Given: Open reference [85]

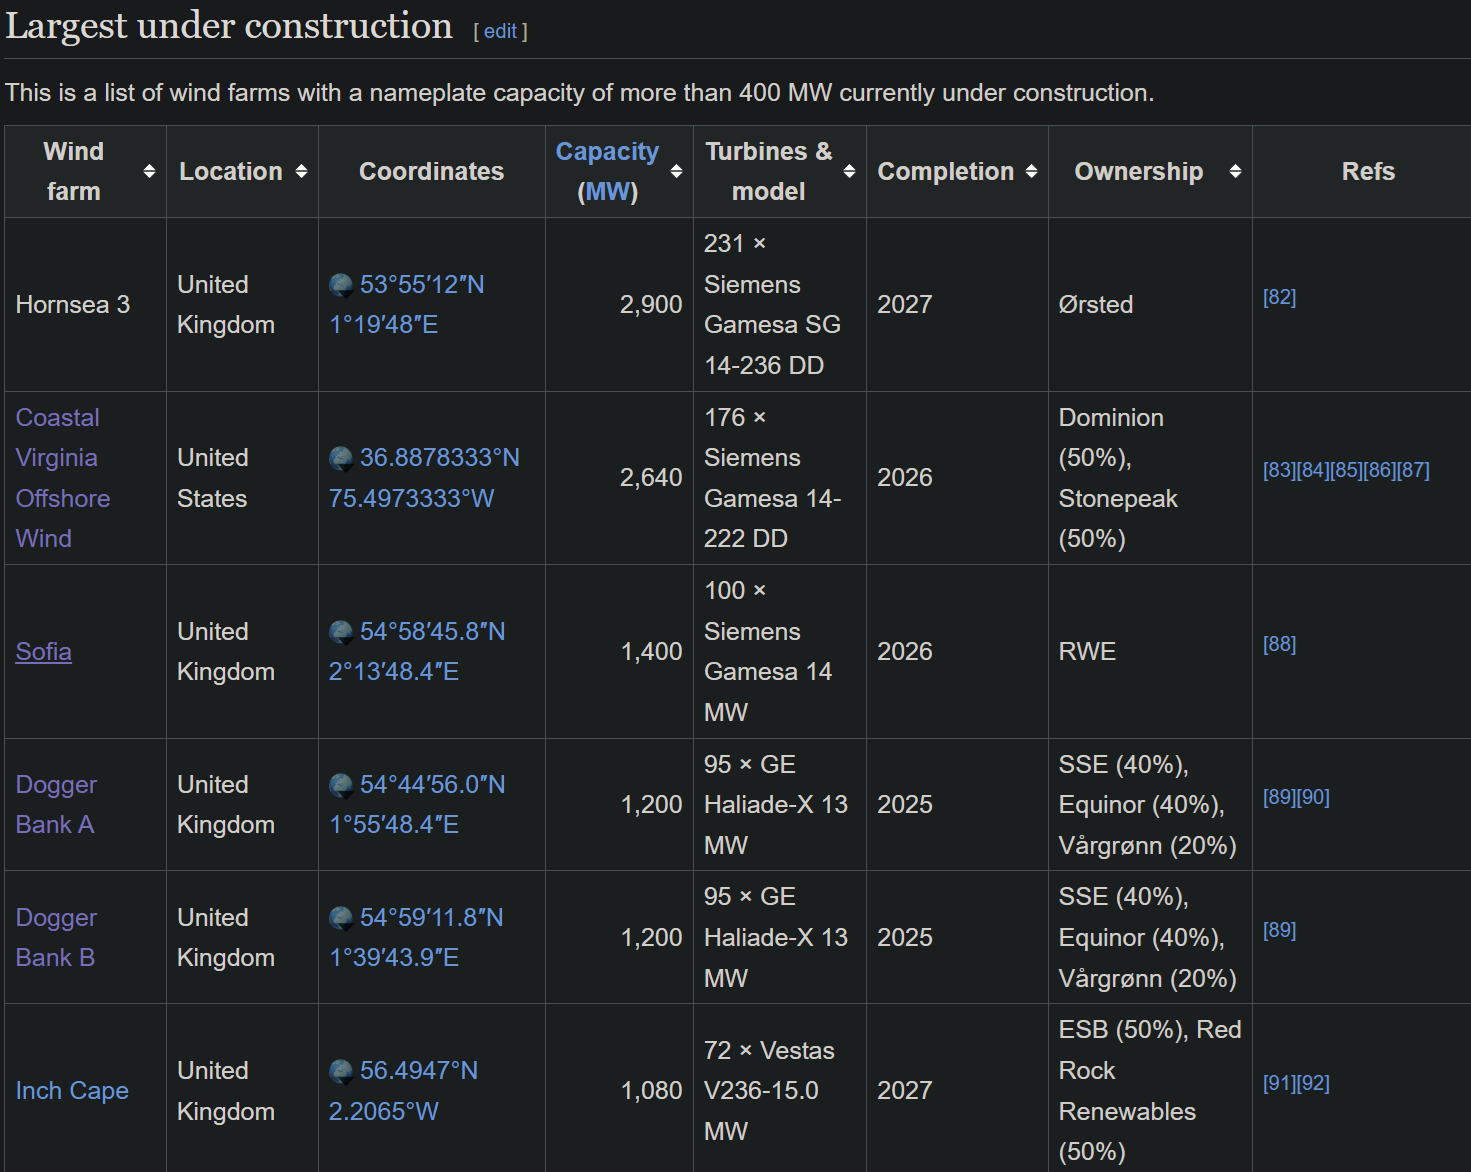Looking at the screenshot, I should [1346, 470].
